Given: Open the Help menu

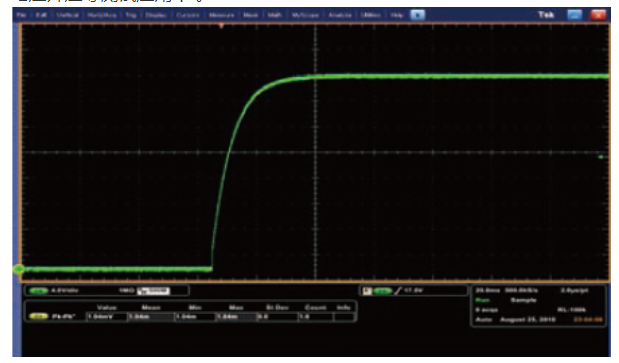Looking at the screenshot, I should pyautogui.click(x=397, y=15).
